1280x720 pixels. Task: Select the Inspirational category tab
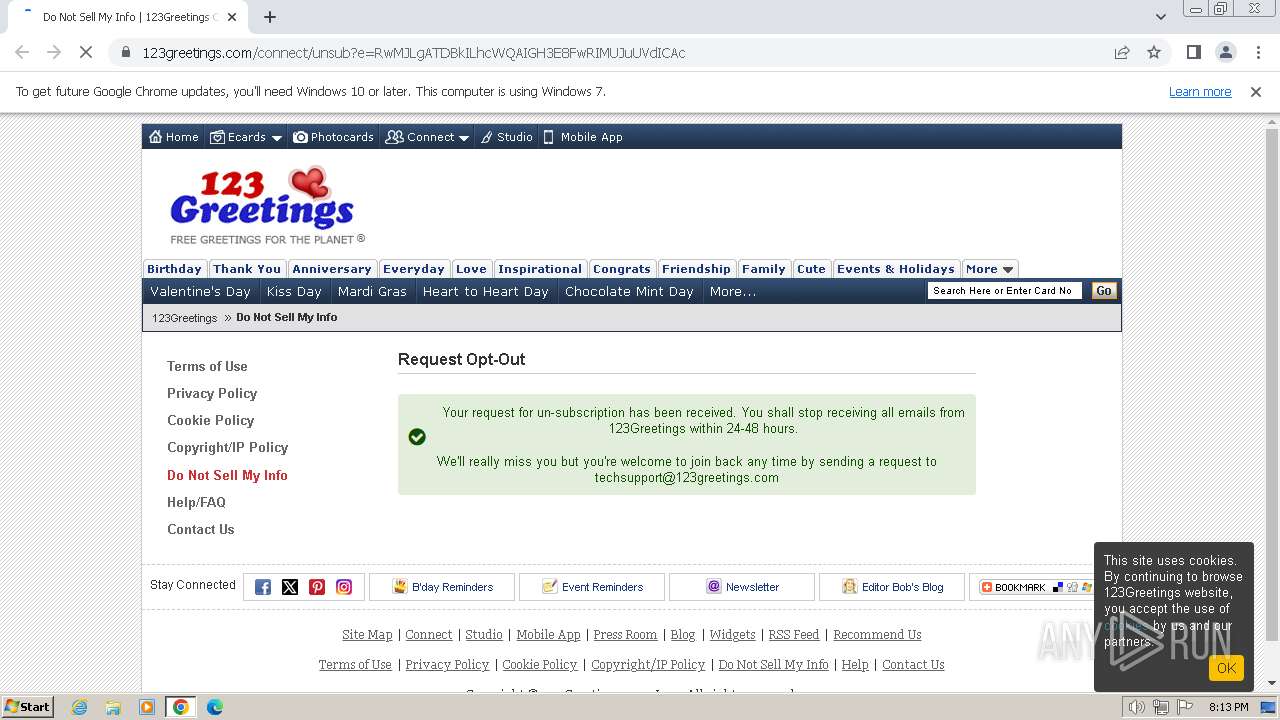coord(540,269)
